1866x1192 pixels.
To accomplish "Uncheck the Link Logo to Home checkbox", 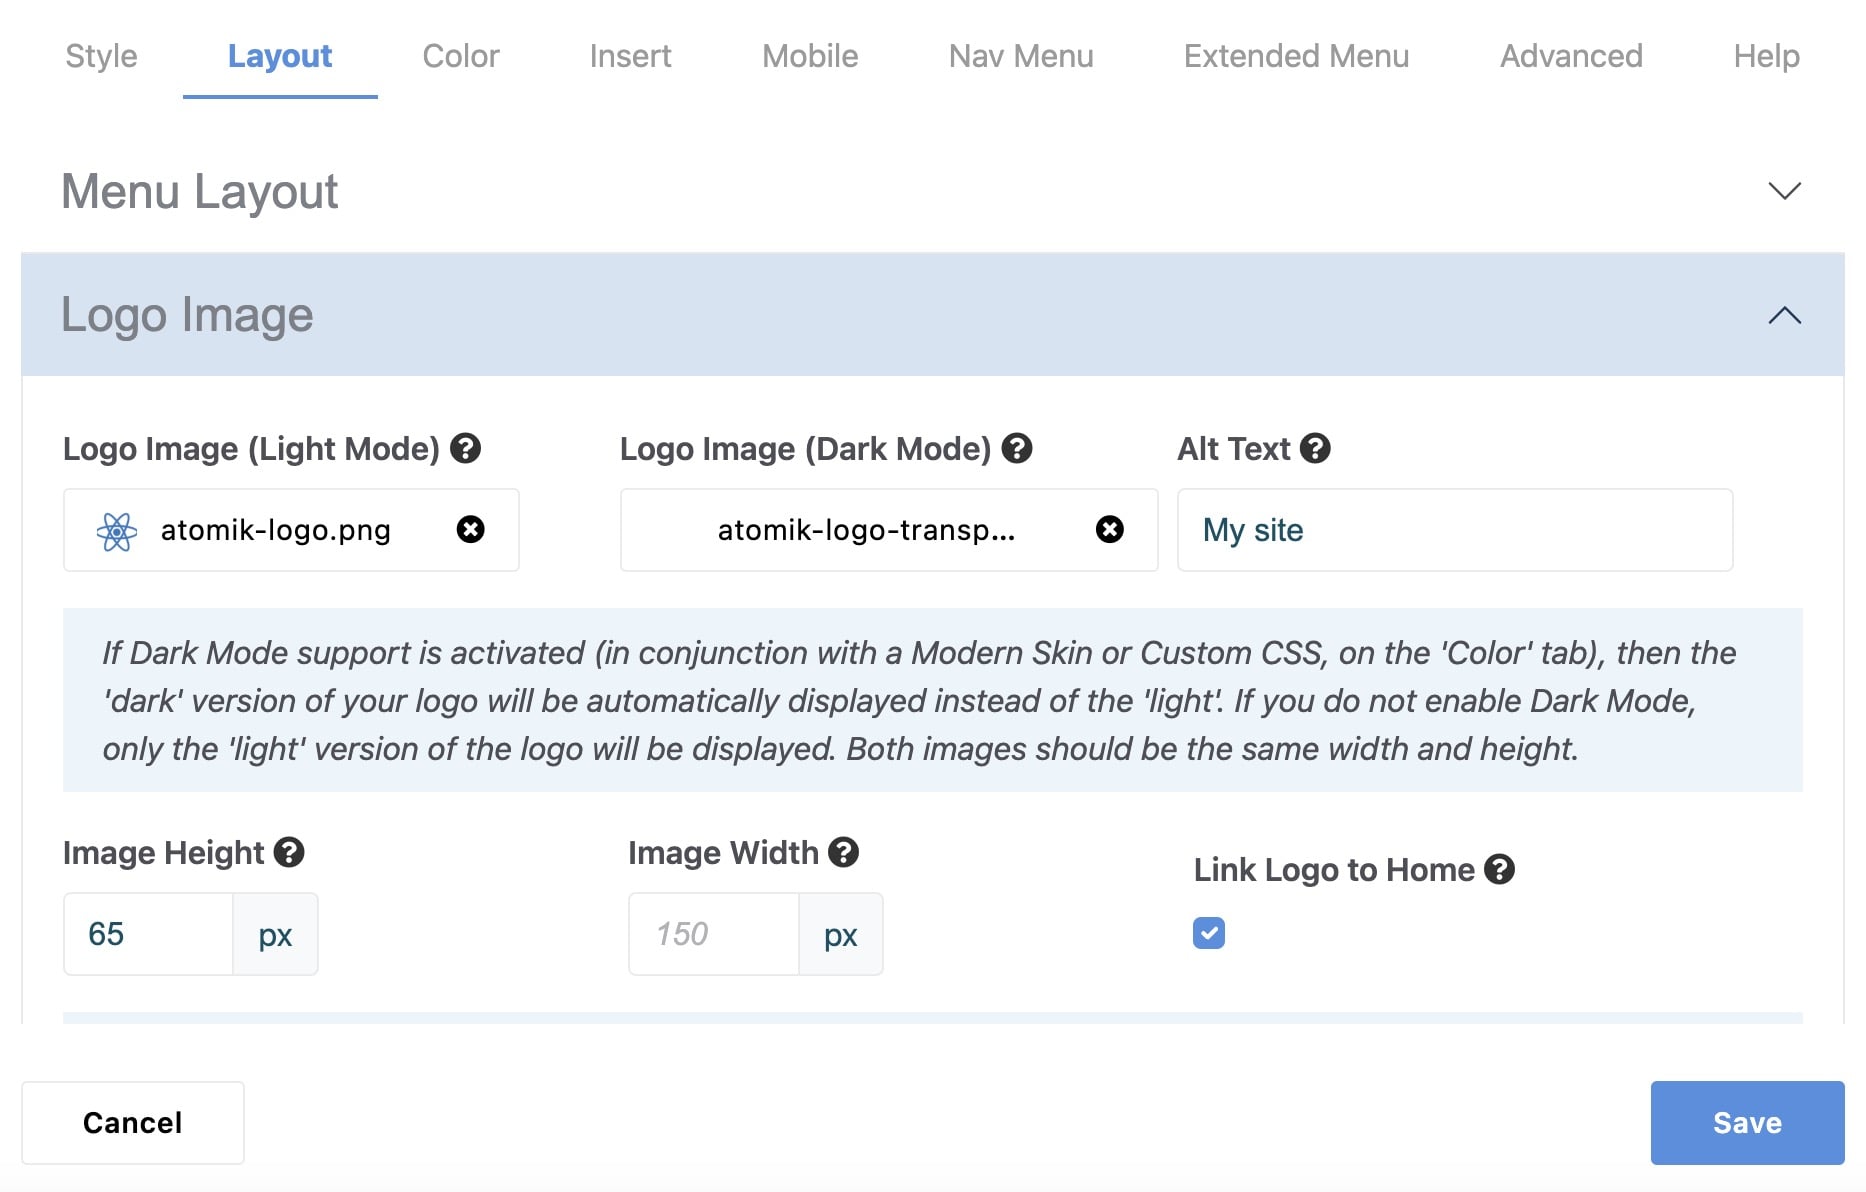I will point(1209,933).
